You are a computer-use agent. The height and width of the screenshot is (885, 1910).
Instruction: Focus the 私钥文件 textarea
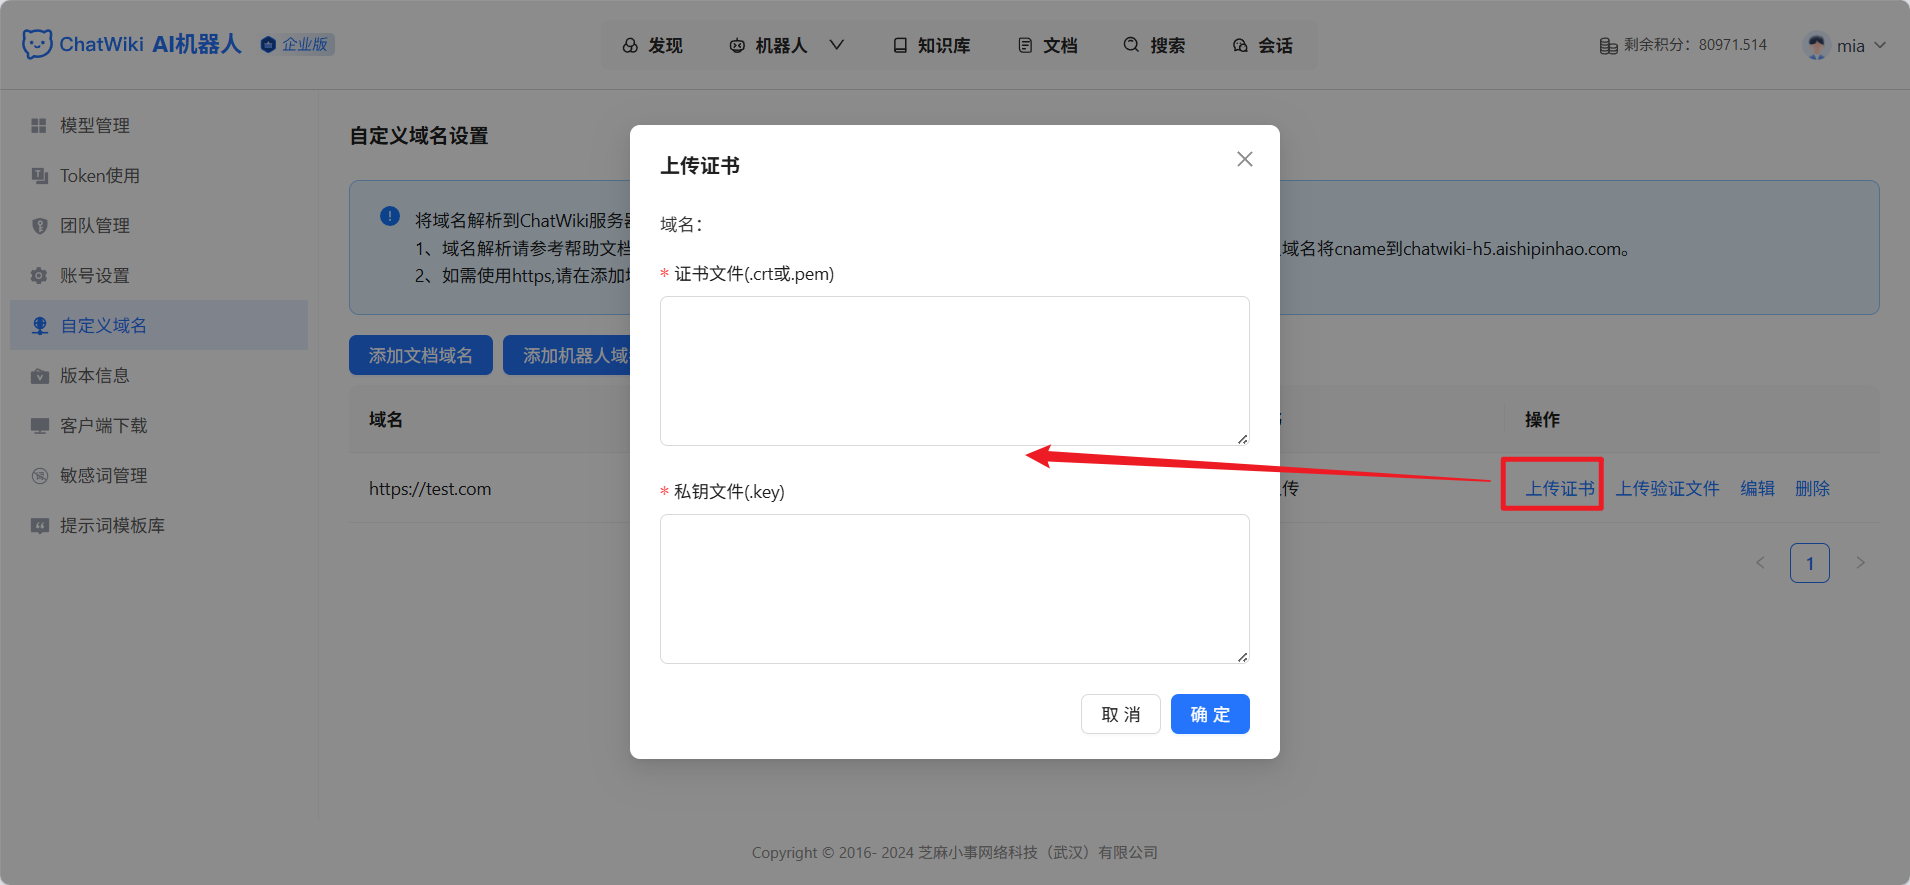click(x=955, y=589)
